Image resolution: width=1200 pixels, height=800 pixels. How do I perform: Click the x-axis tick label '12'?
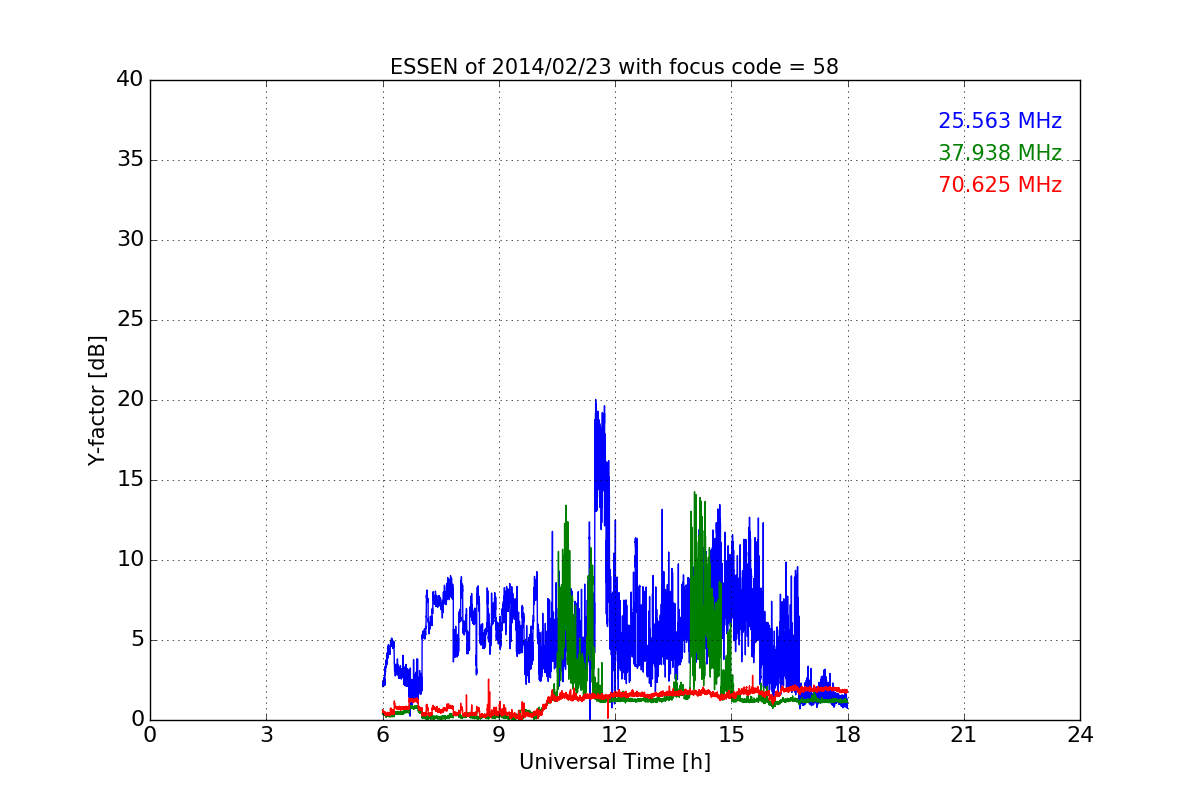point(615,734)
